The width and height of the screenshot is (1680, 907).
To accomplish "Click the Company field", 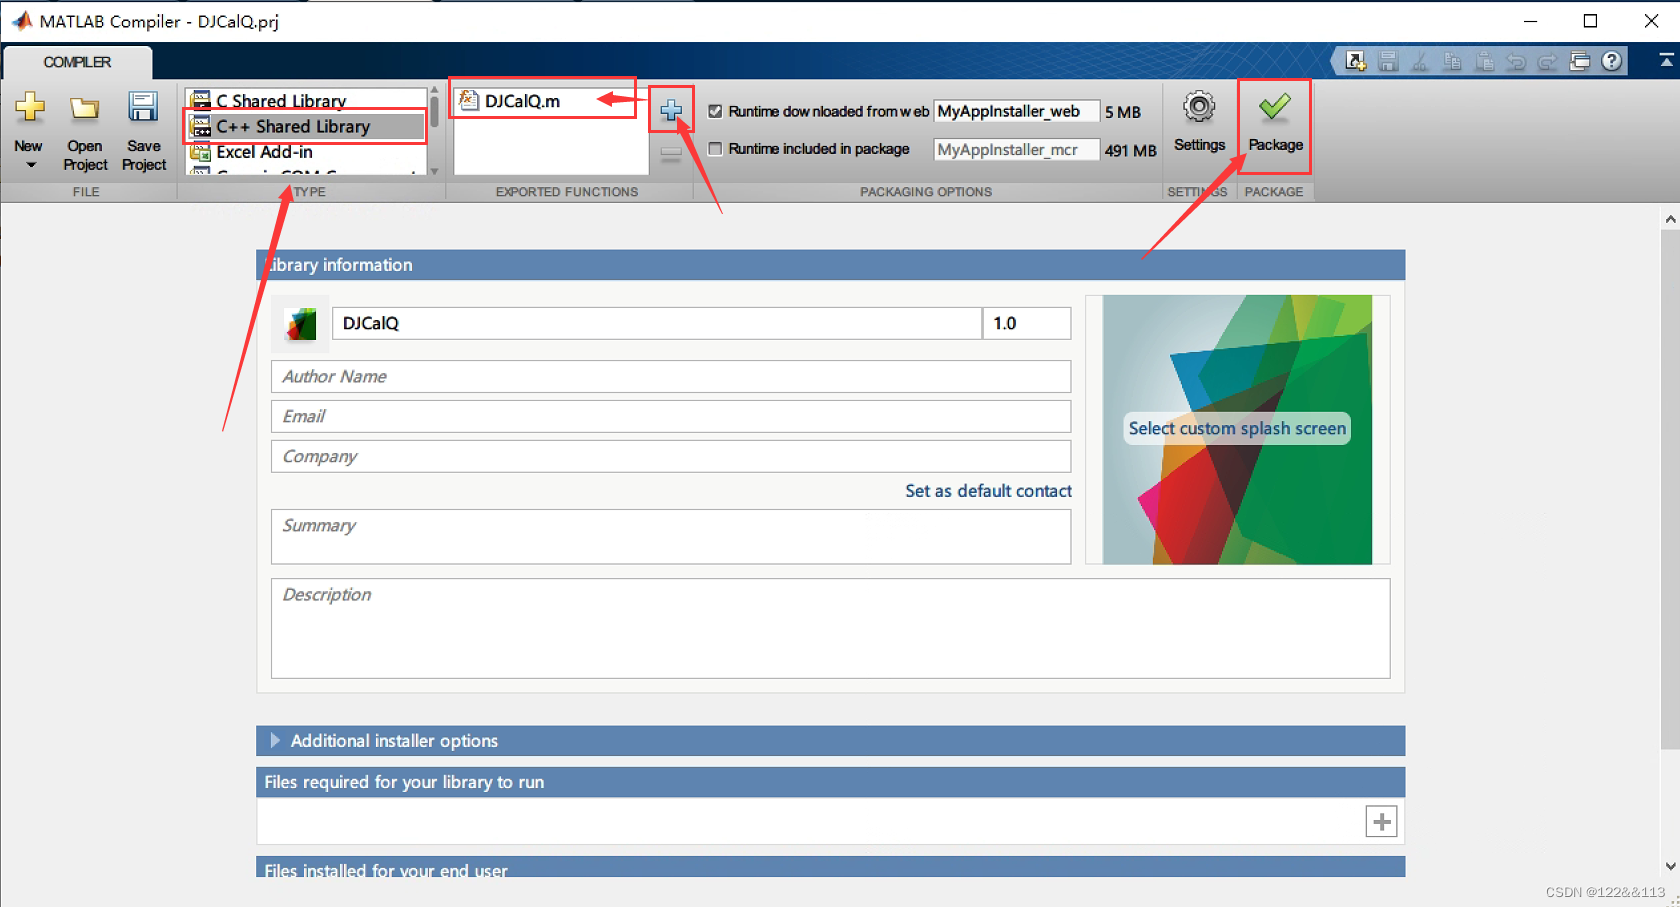I will click(671, 457).
